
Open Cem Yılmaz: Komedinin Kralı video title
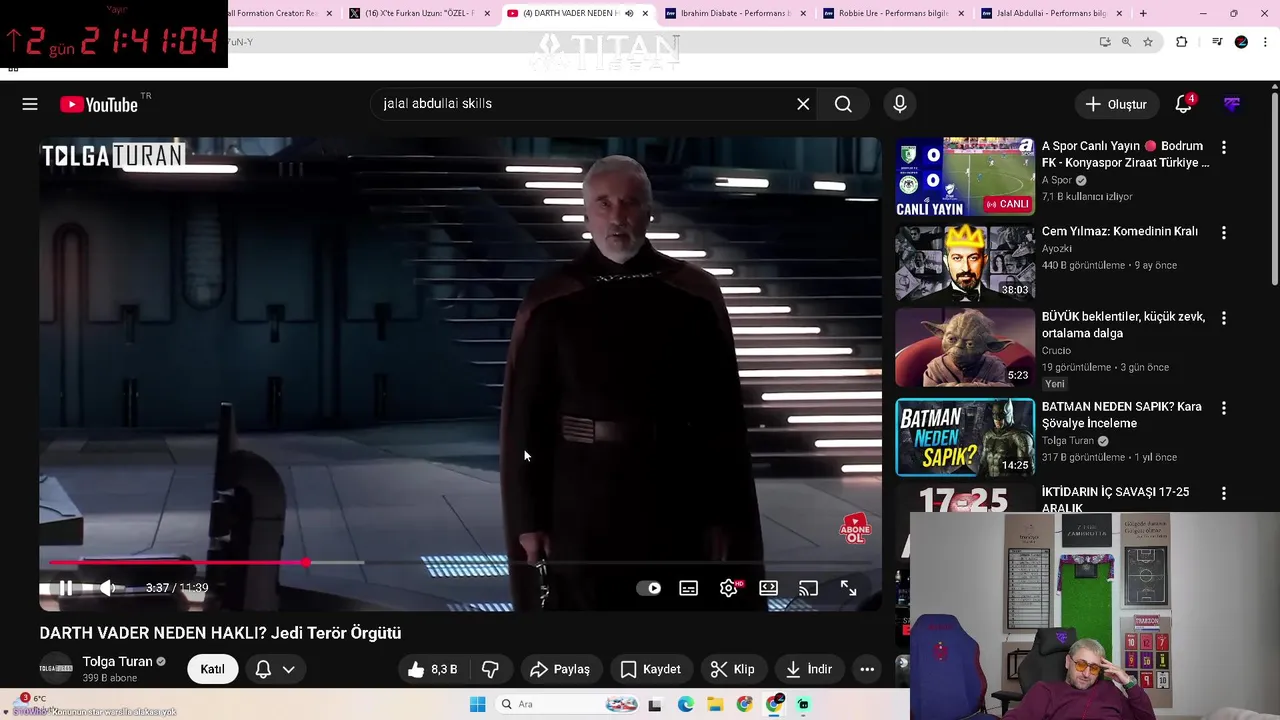(1119, 231)
